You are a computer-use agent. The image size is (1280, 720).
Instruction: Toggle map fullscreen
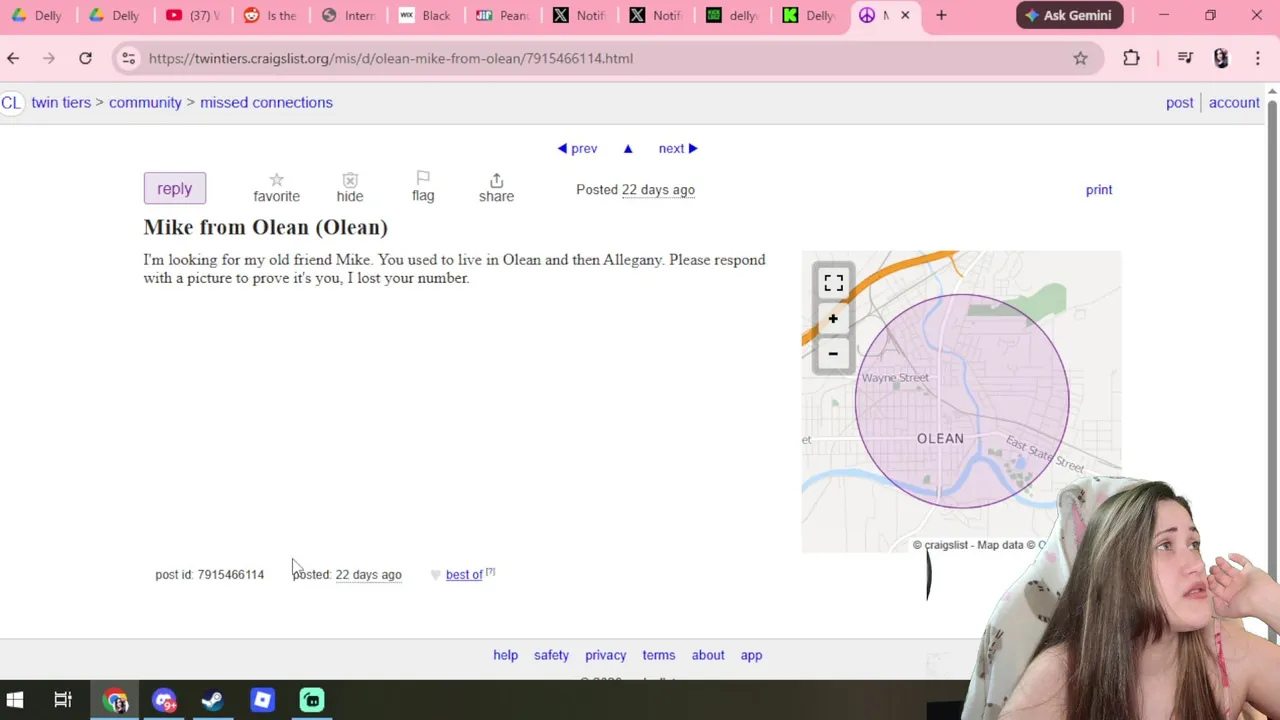(833, 283)
